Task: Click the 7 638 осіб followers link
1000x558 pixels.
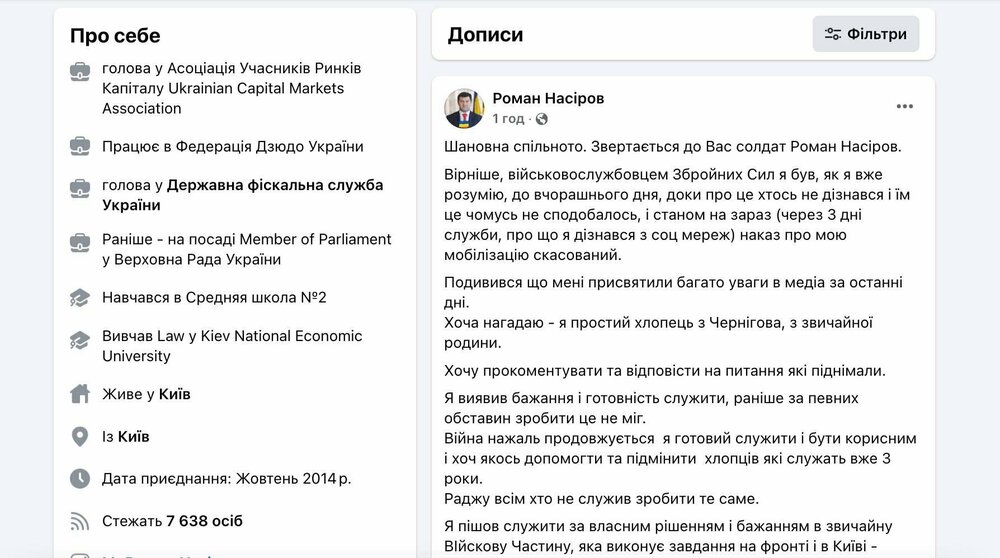Action: click(x=204, y=521)
